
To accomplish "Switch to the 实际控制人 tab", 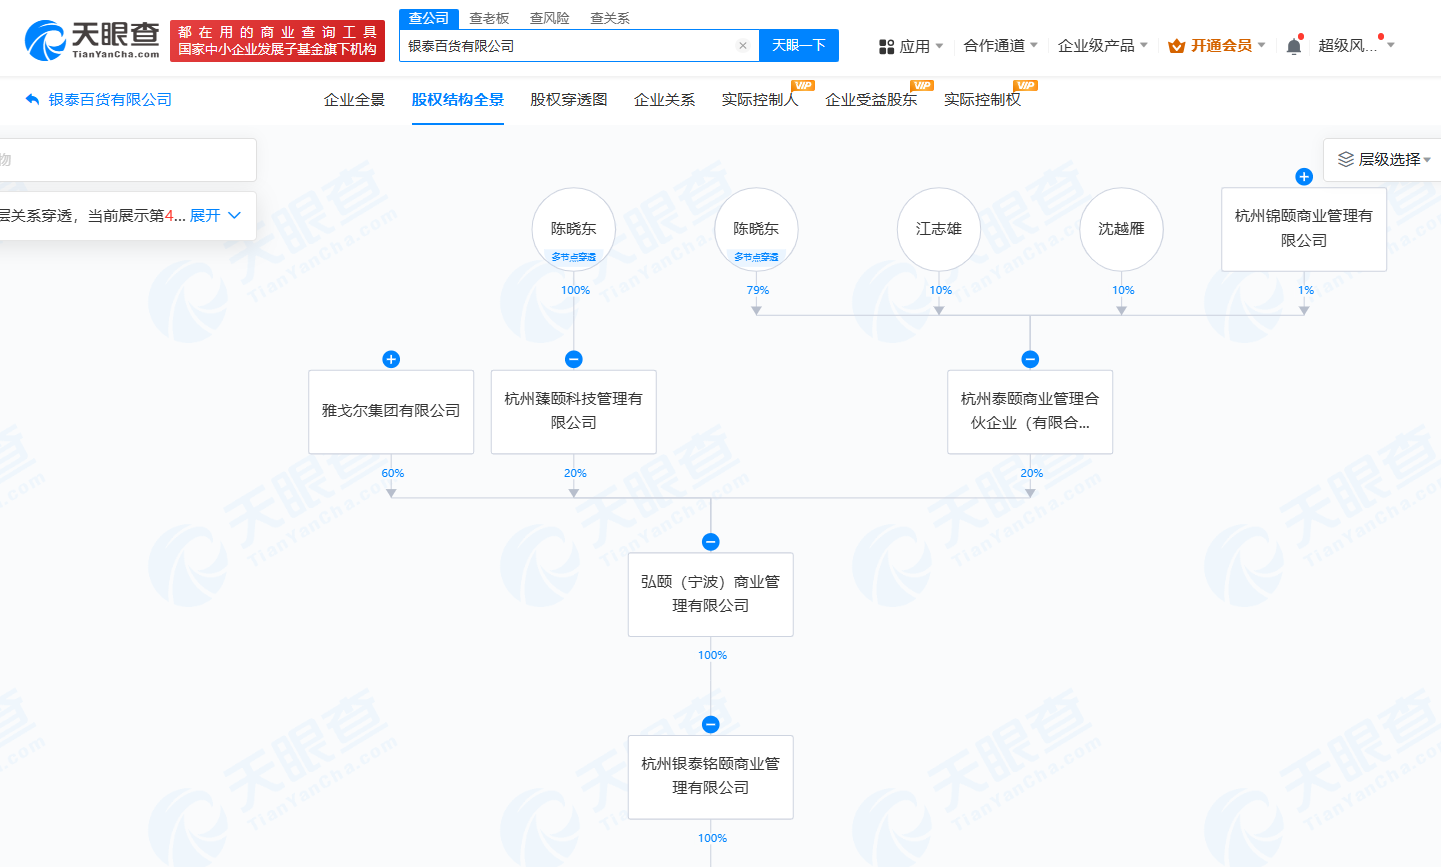I will click(760, 100).
